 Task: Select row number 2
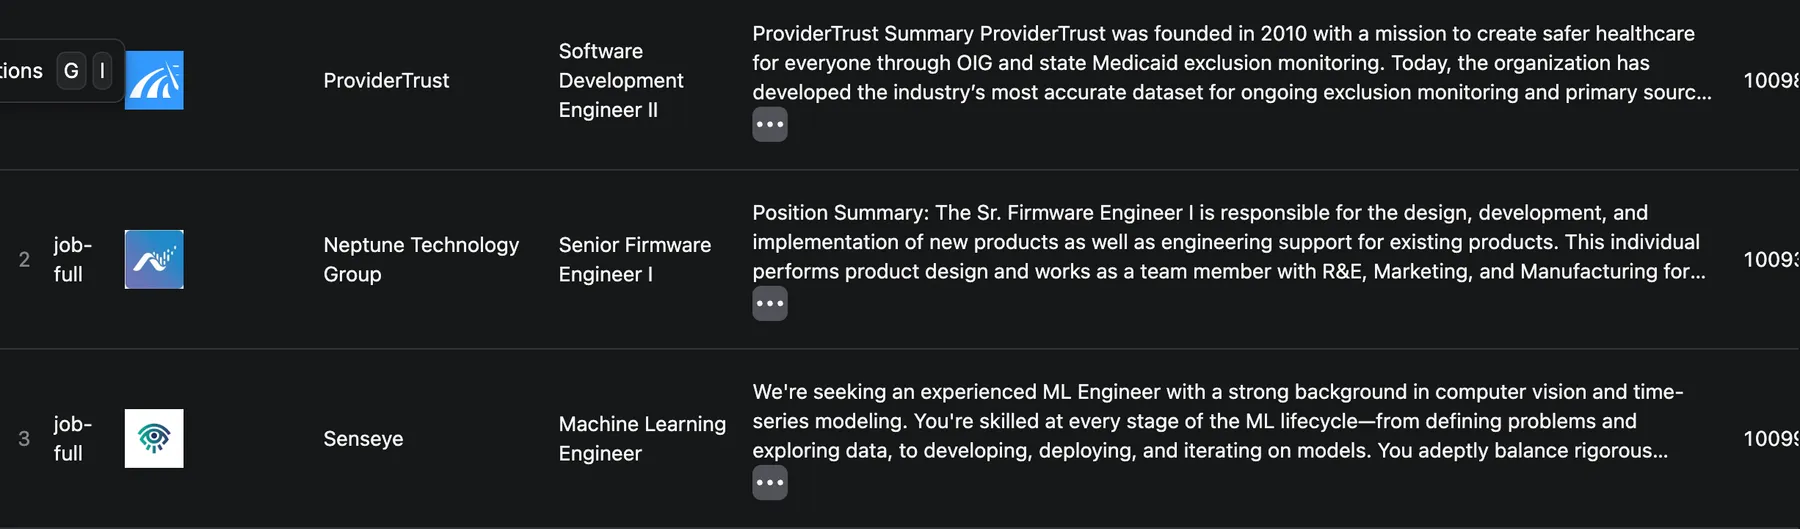point(24,260)
